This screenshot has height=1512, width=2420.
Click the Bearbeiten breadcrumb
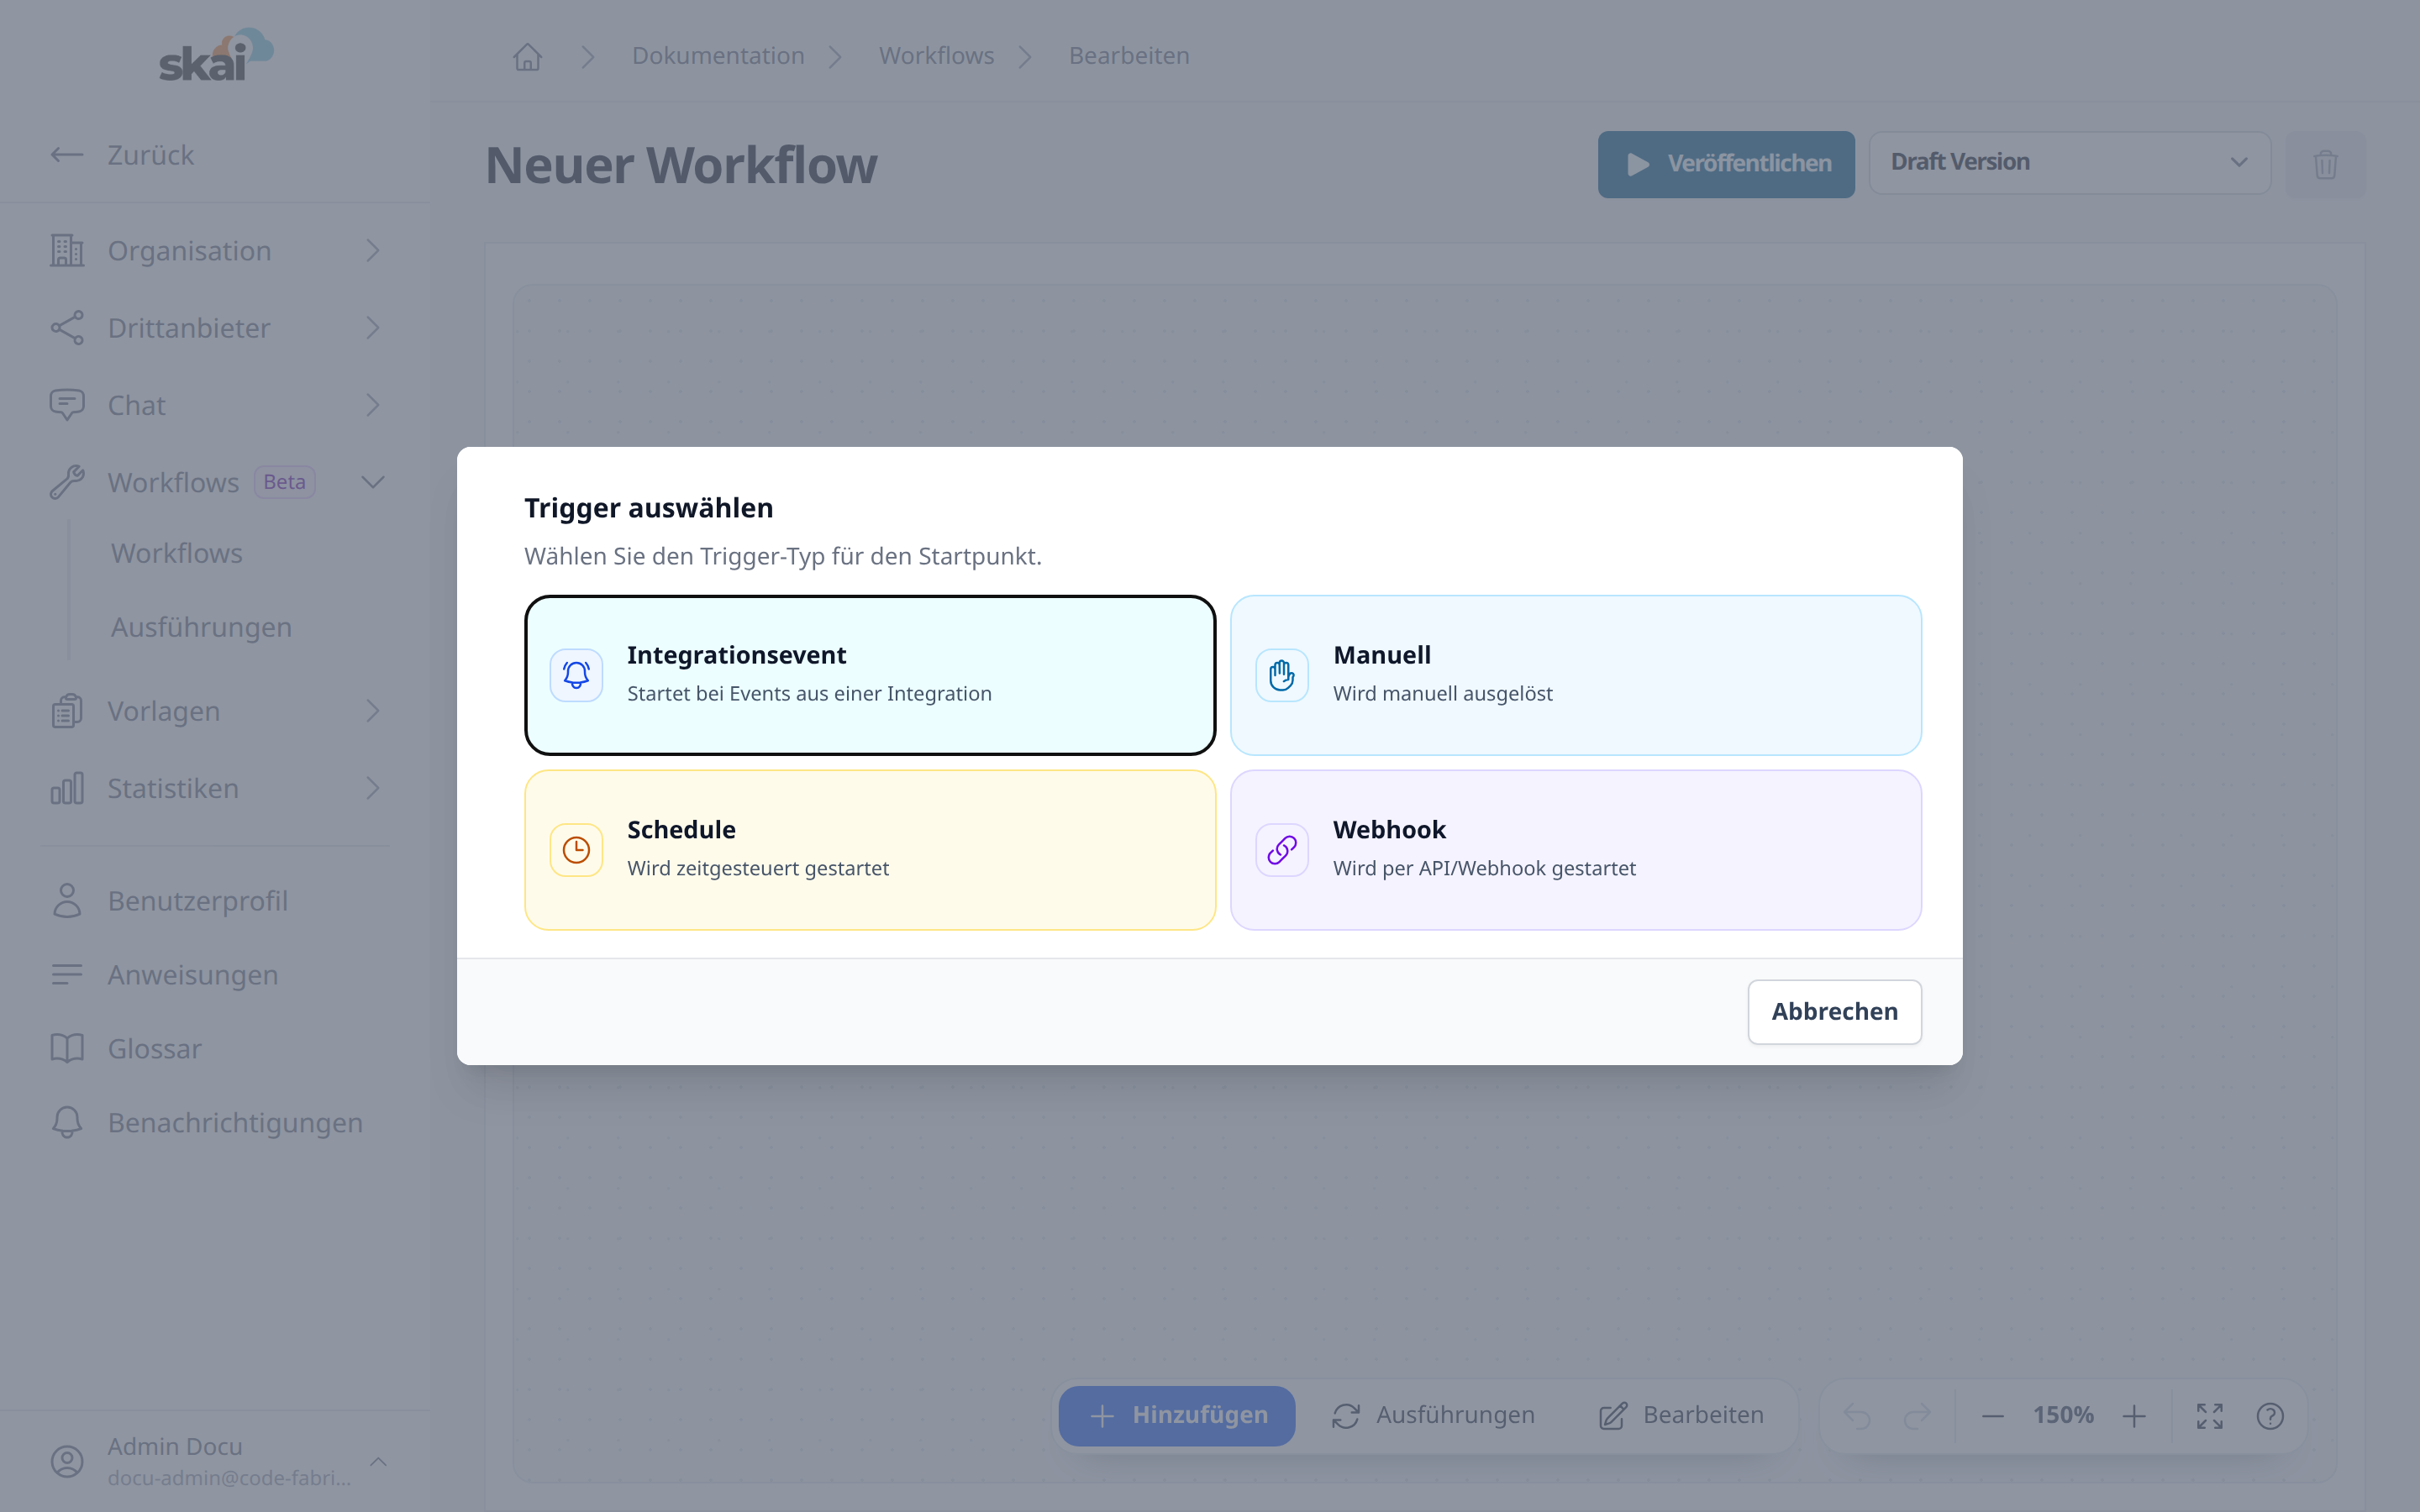coord(1129,56)
